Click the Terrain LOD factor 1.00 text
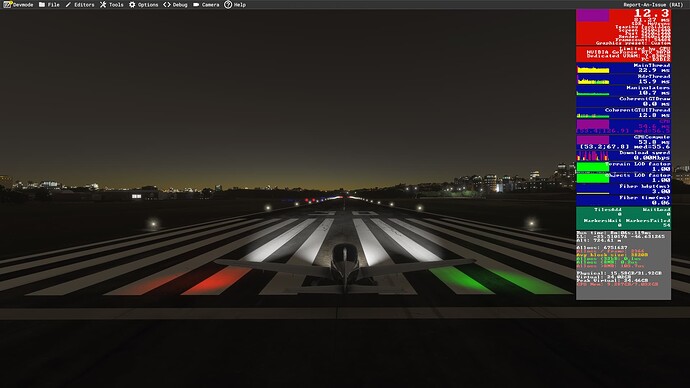 tap(638, 166)
